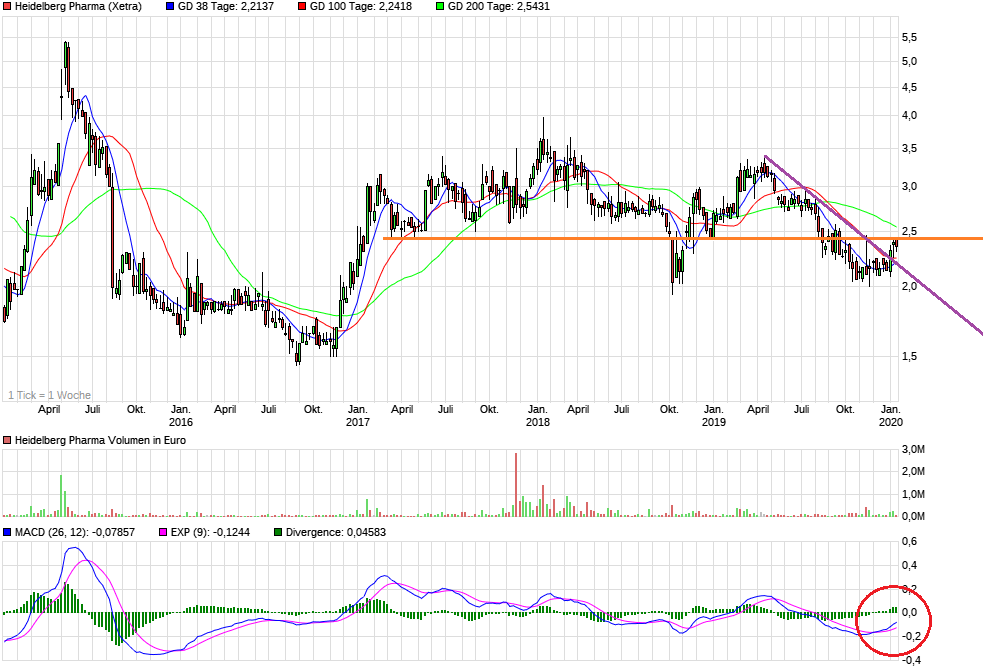Click the orange horizontal support line
The width and height of the screenshot is (983, 670).
tap(600, 238)
